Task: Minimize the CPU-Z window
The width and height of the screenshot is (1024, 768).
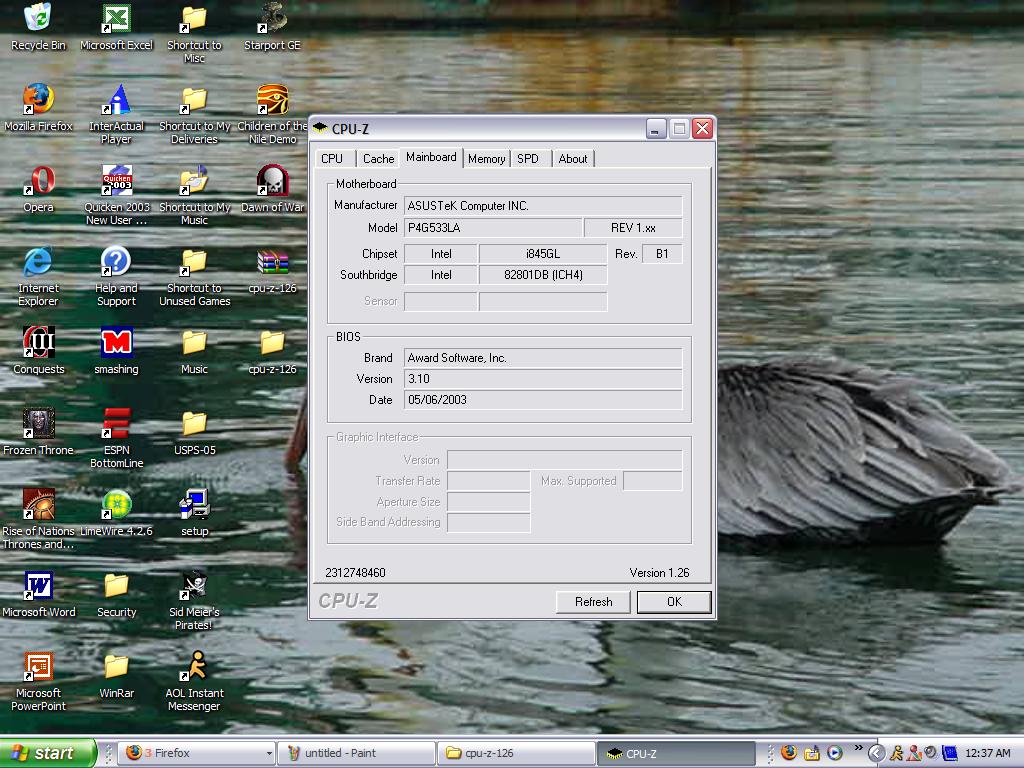Action: click(x=656, y=129)
